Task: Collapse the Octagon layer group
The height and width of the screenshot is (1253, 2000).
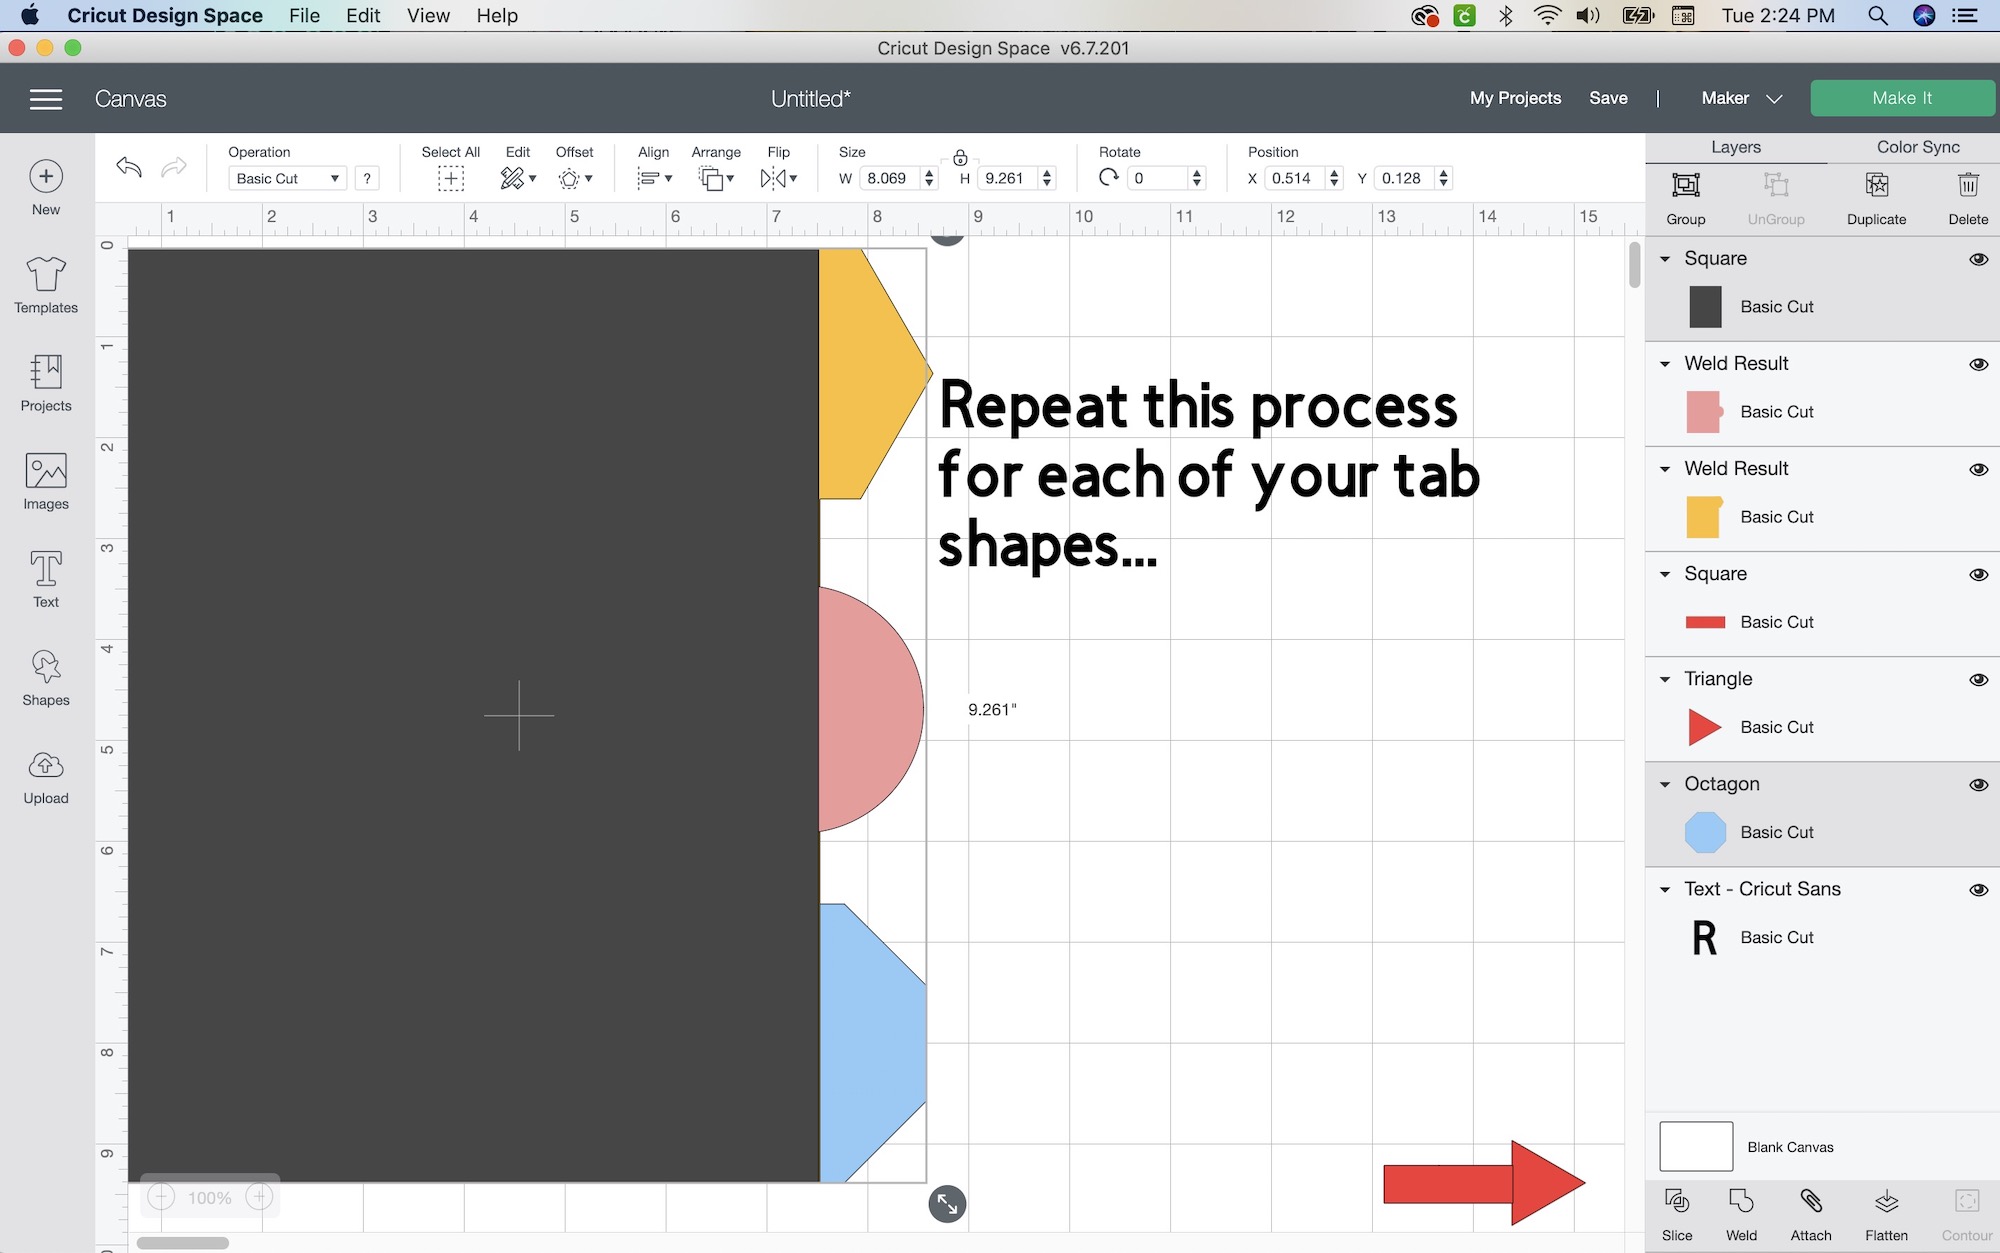Action: pyautogui.click(x=1665, y=785)
